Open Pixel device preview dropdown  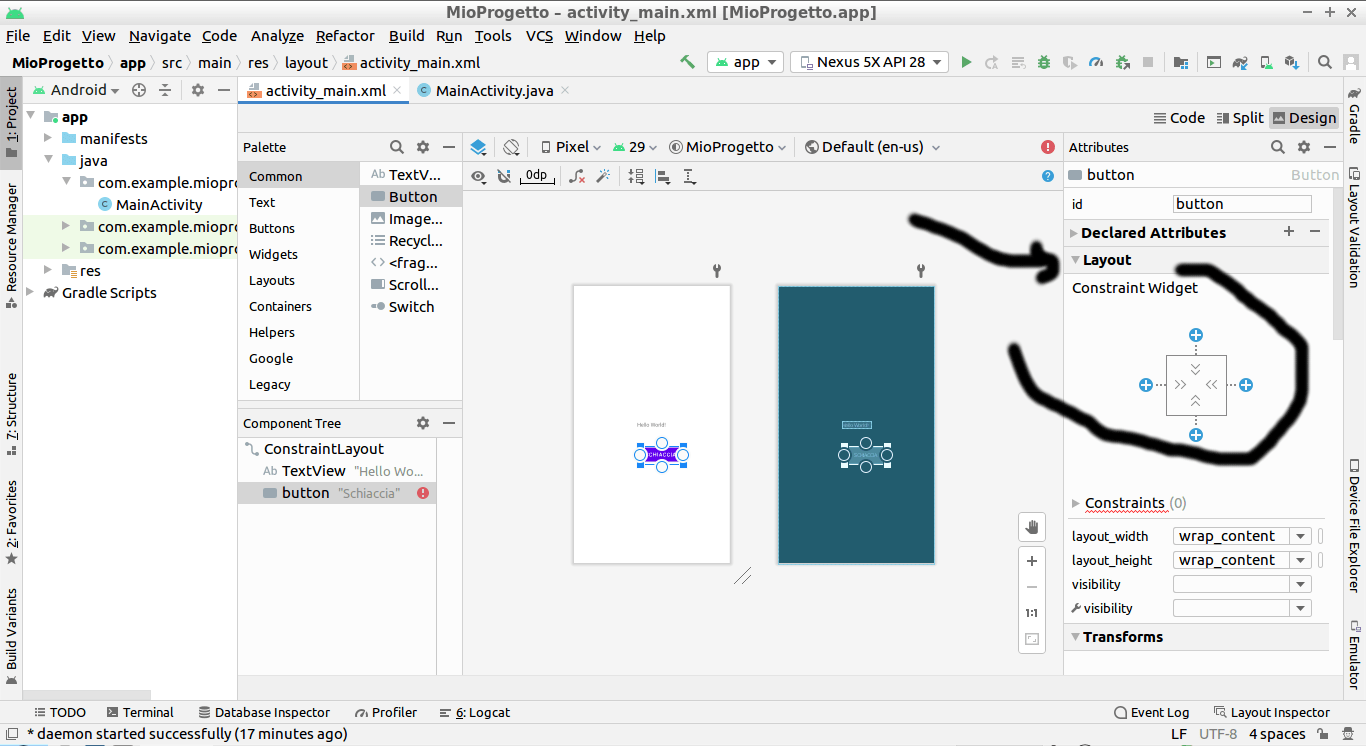571,147
